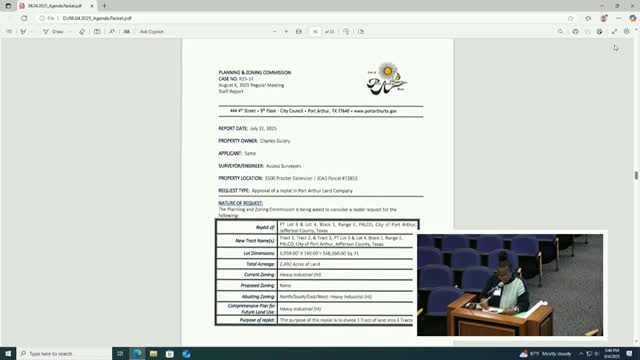Viewport: 640px width, 360px height.
Task: Click the City of Port Arthur logo
Action: pyautogui.click(x=387, y=79)
